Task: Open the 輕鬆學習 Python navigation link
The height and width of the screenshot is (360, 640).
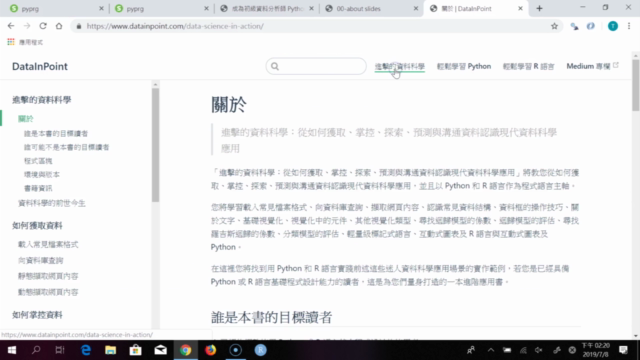Action: (464, 66)
